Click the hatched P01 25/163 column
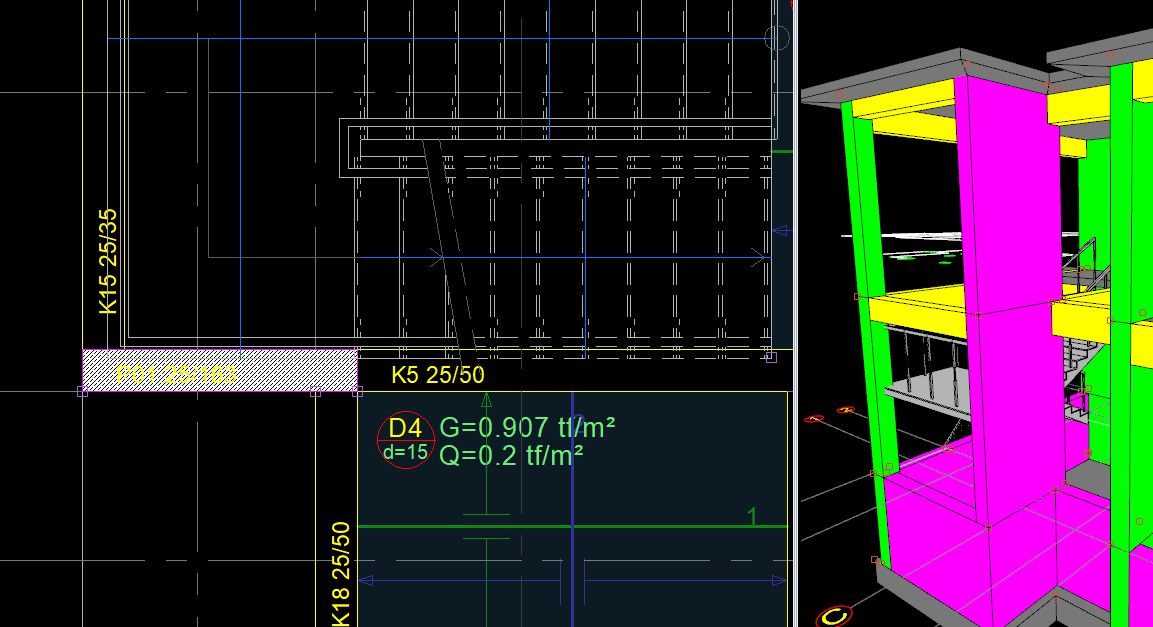1153x627 pixels. 219,370
